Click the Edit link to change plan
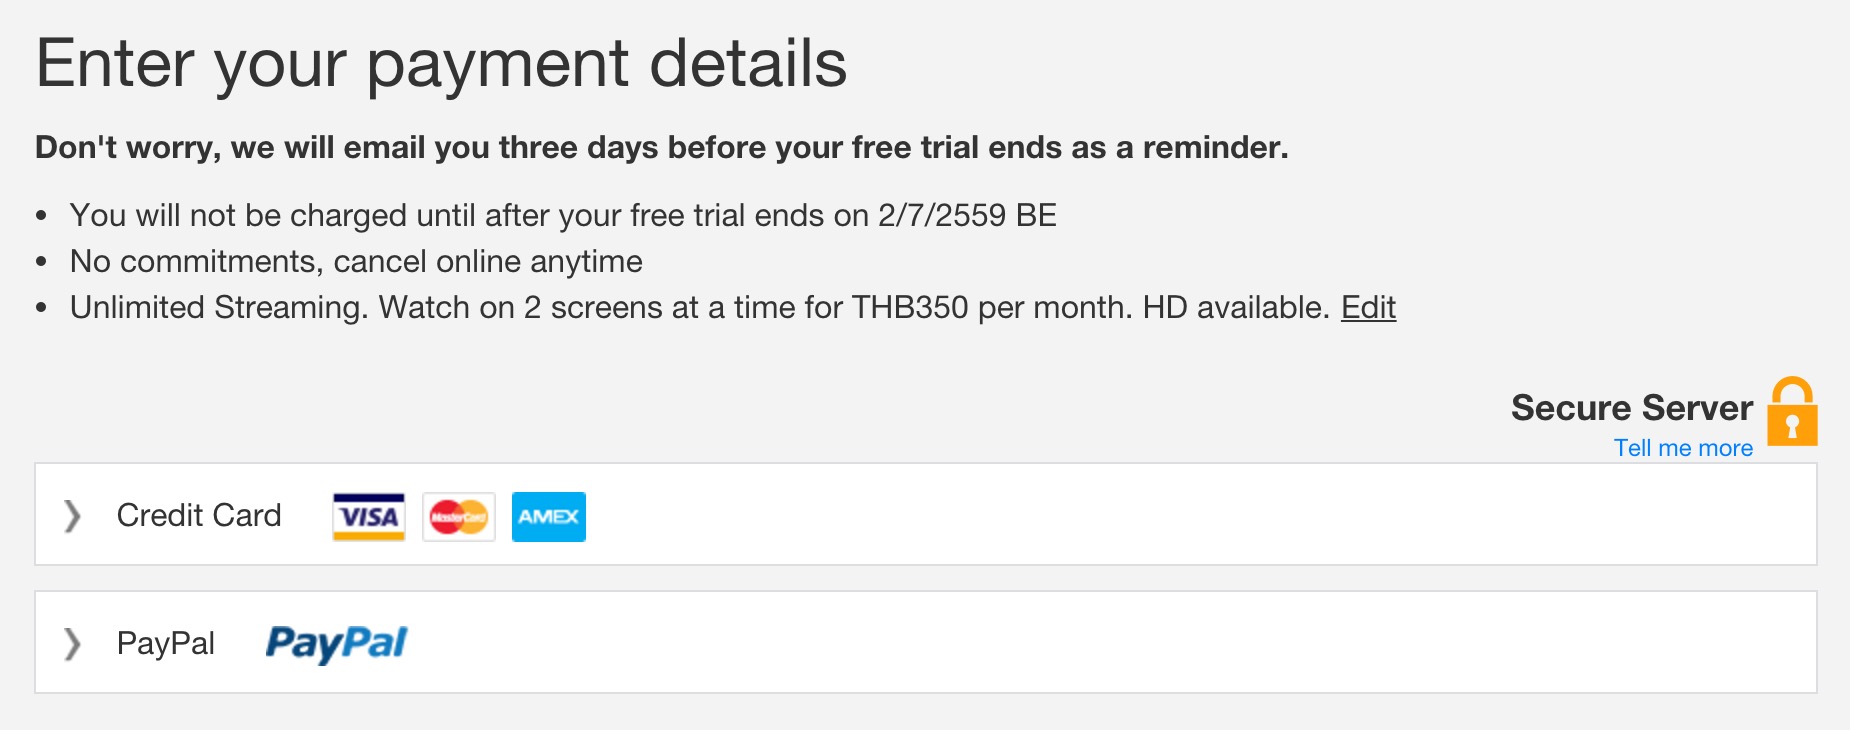Screen dimensions: 1850x730 tap(1367, 307)
